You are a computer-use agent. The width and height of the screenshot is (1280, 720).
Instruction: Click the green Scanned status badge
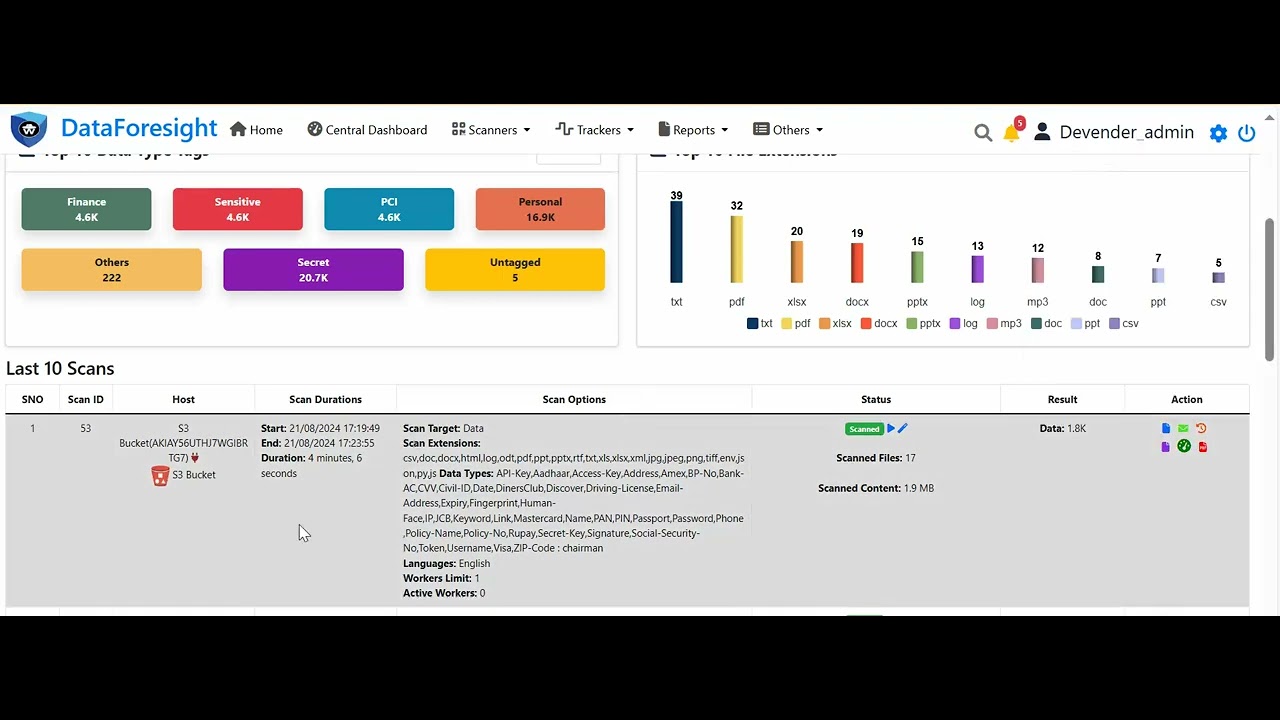click(864, 429)
